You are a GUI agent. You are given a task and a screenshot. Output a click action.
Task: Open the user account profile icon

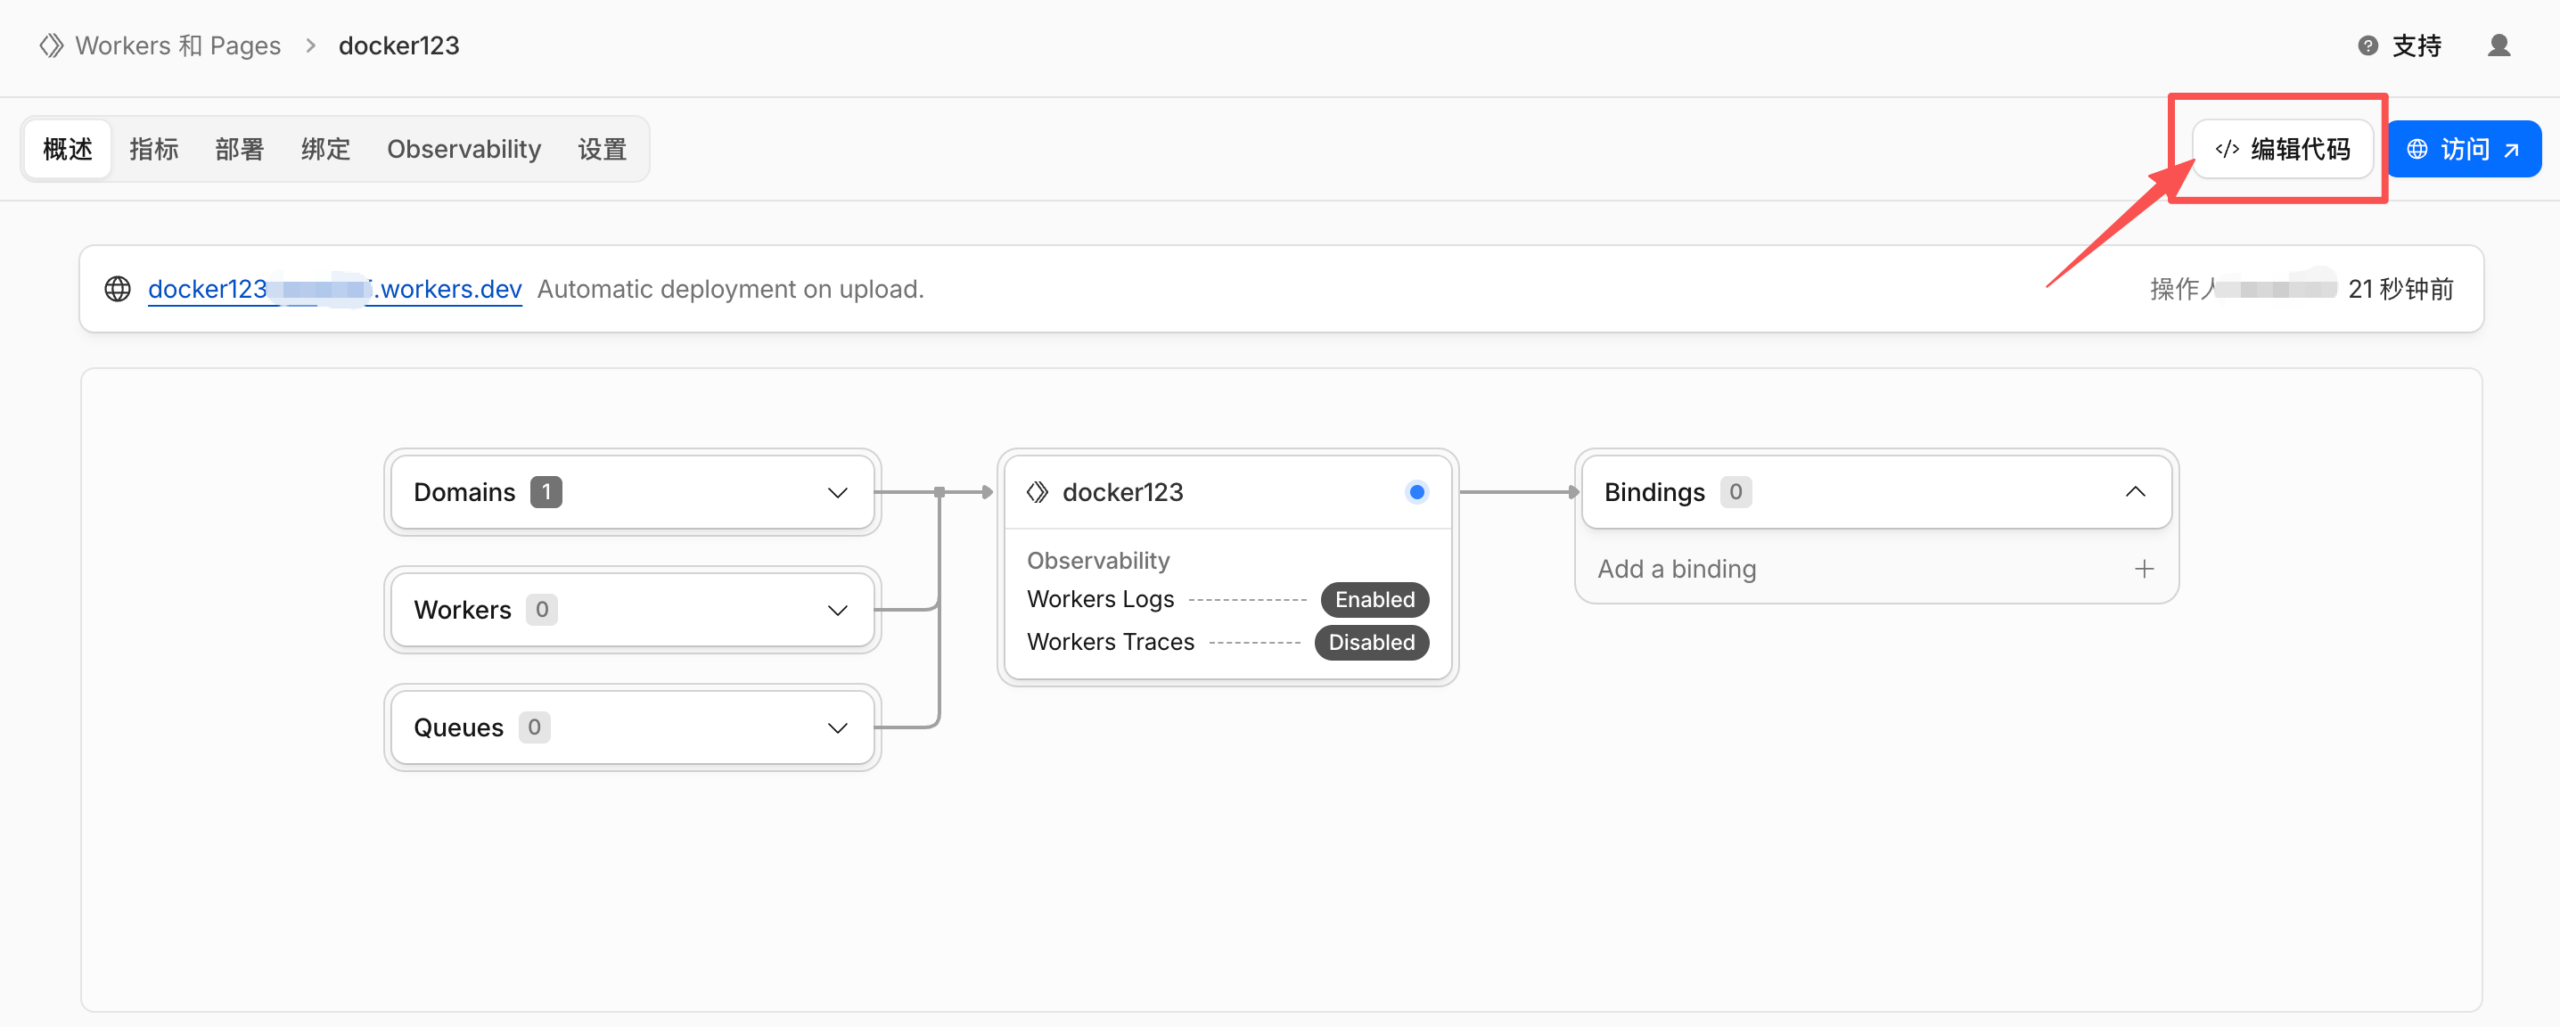[x=2498, y=46]
